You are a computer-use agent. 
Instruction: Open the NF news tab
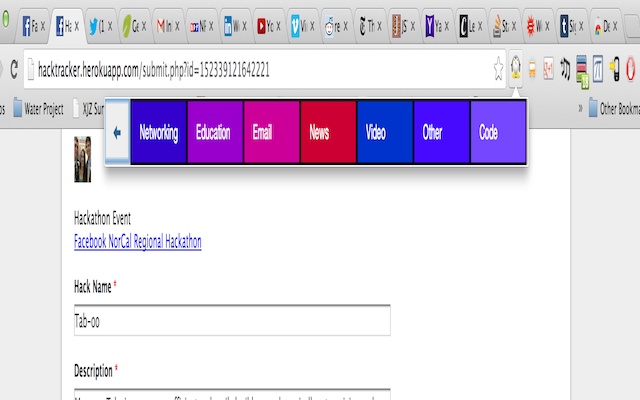click(202, 27)
